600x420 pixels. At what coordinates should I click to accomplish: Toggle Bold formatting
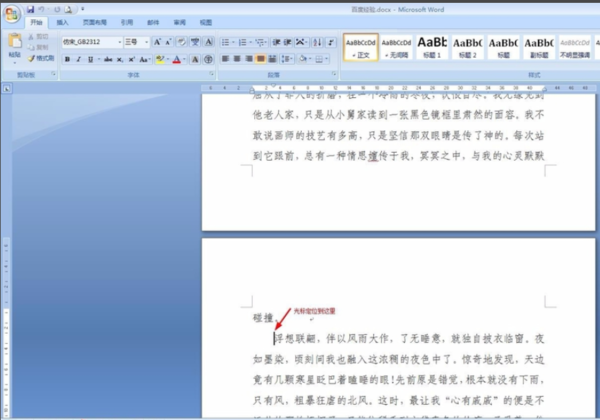point(67,59)
